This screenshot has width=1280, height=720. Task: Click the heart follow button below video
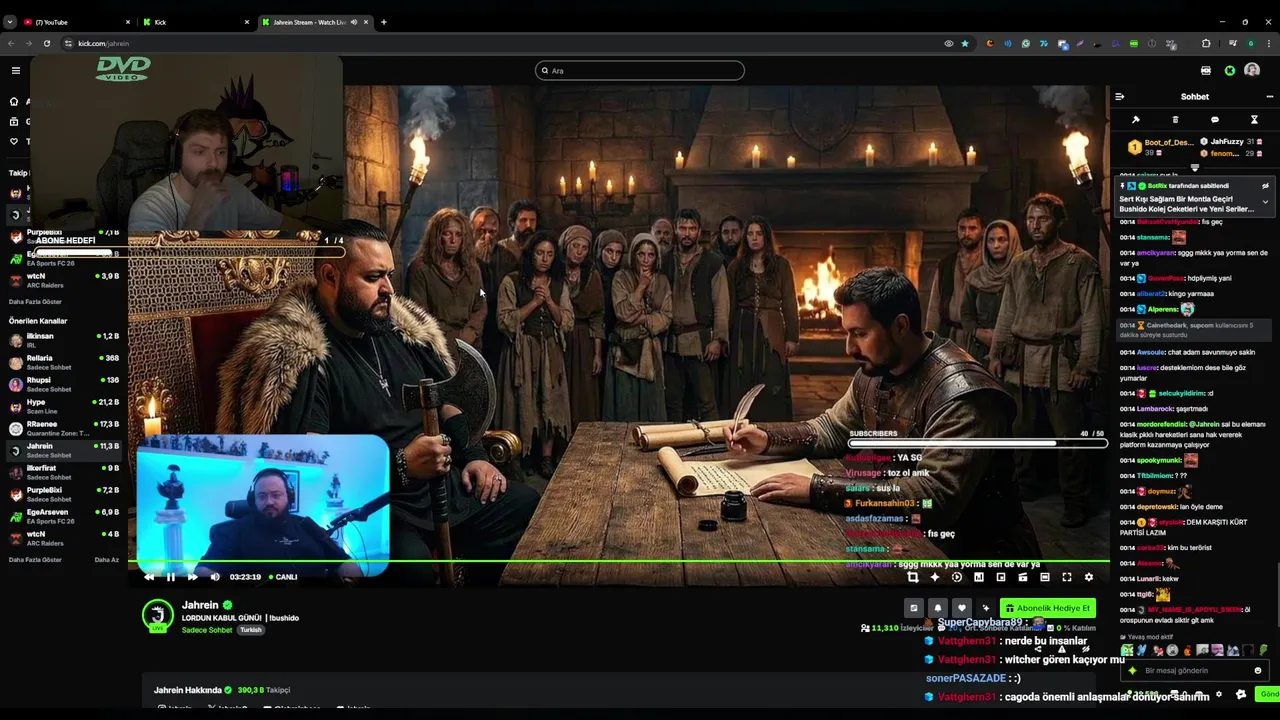[961, 608]
